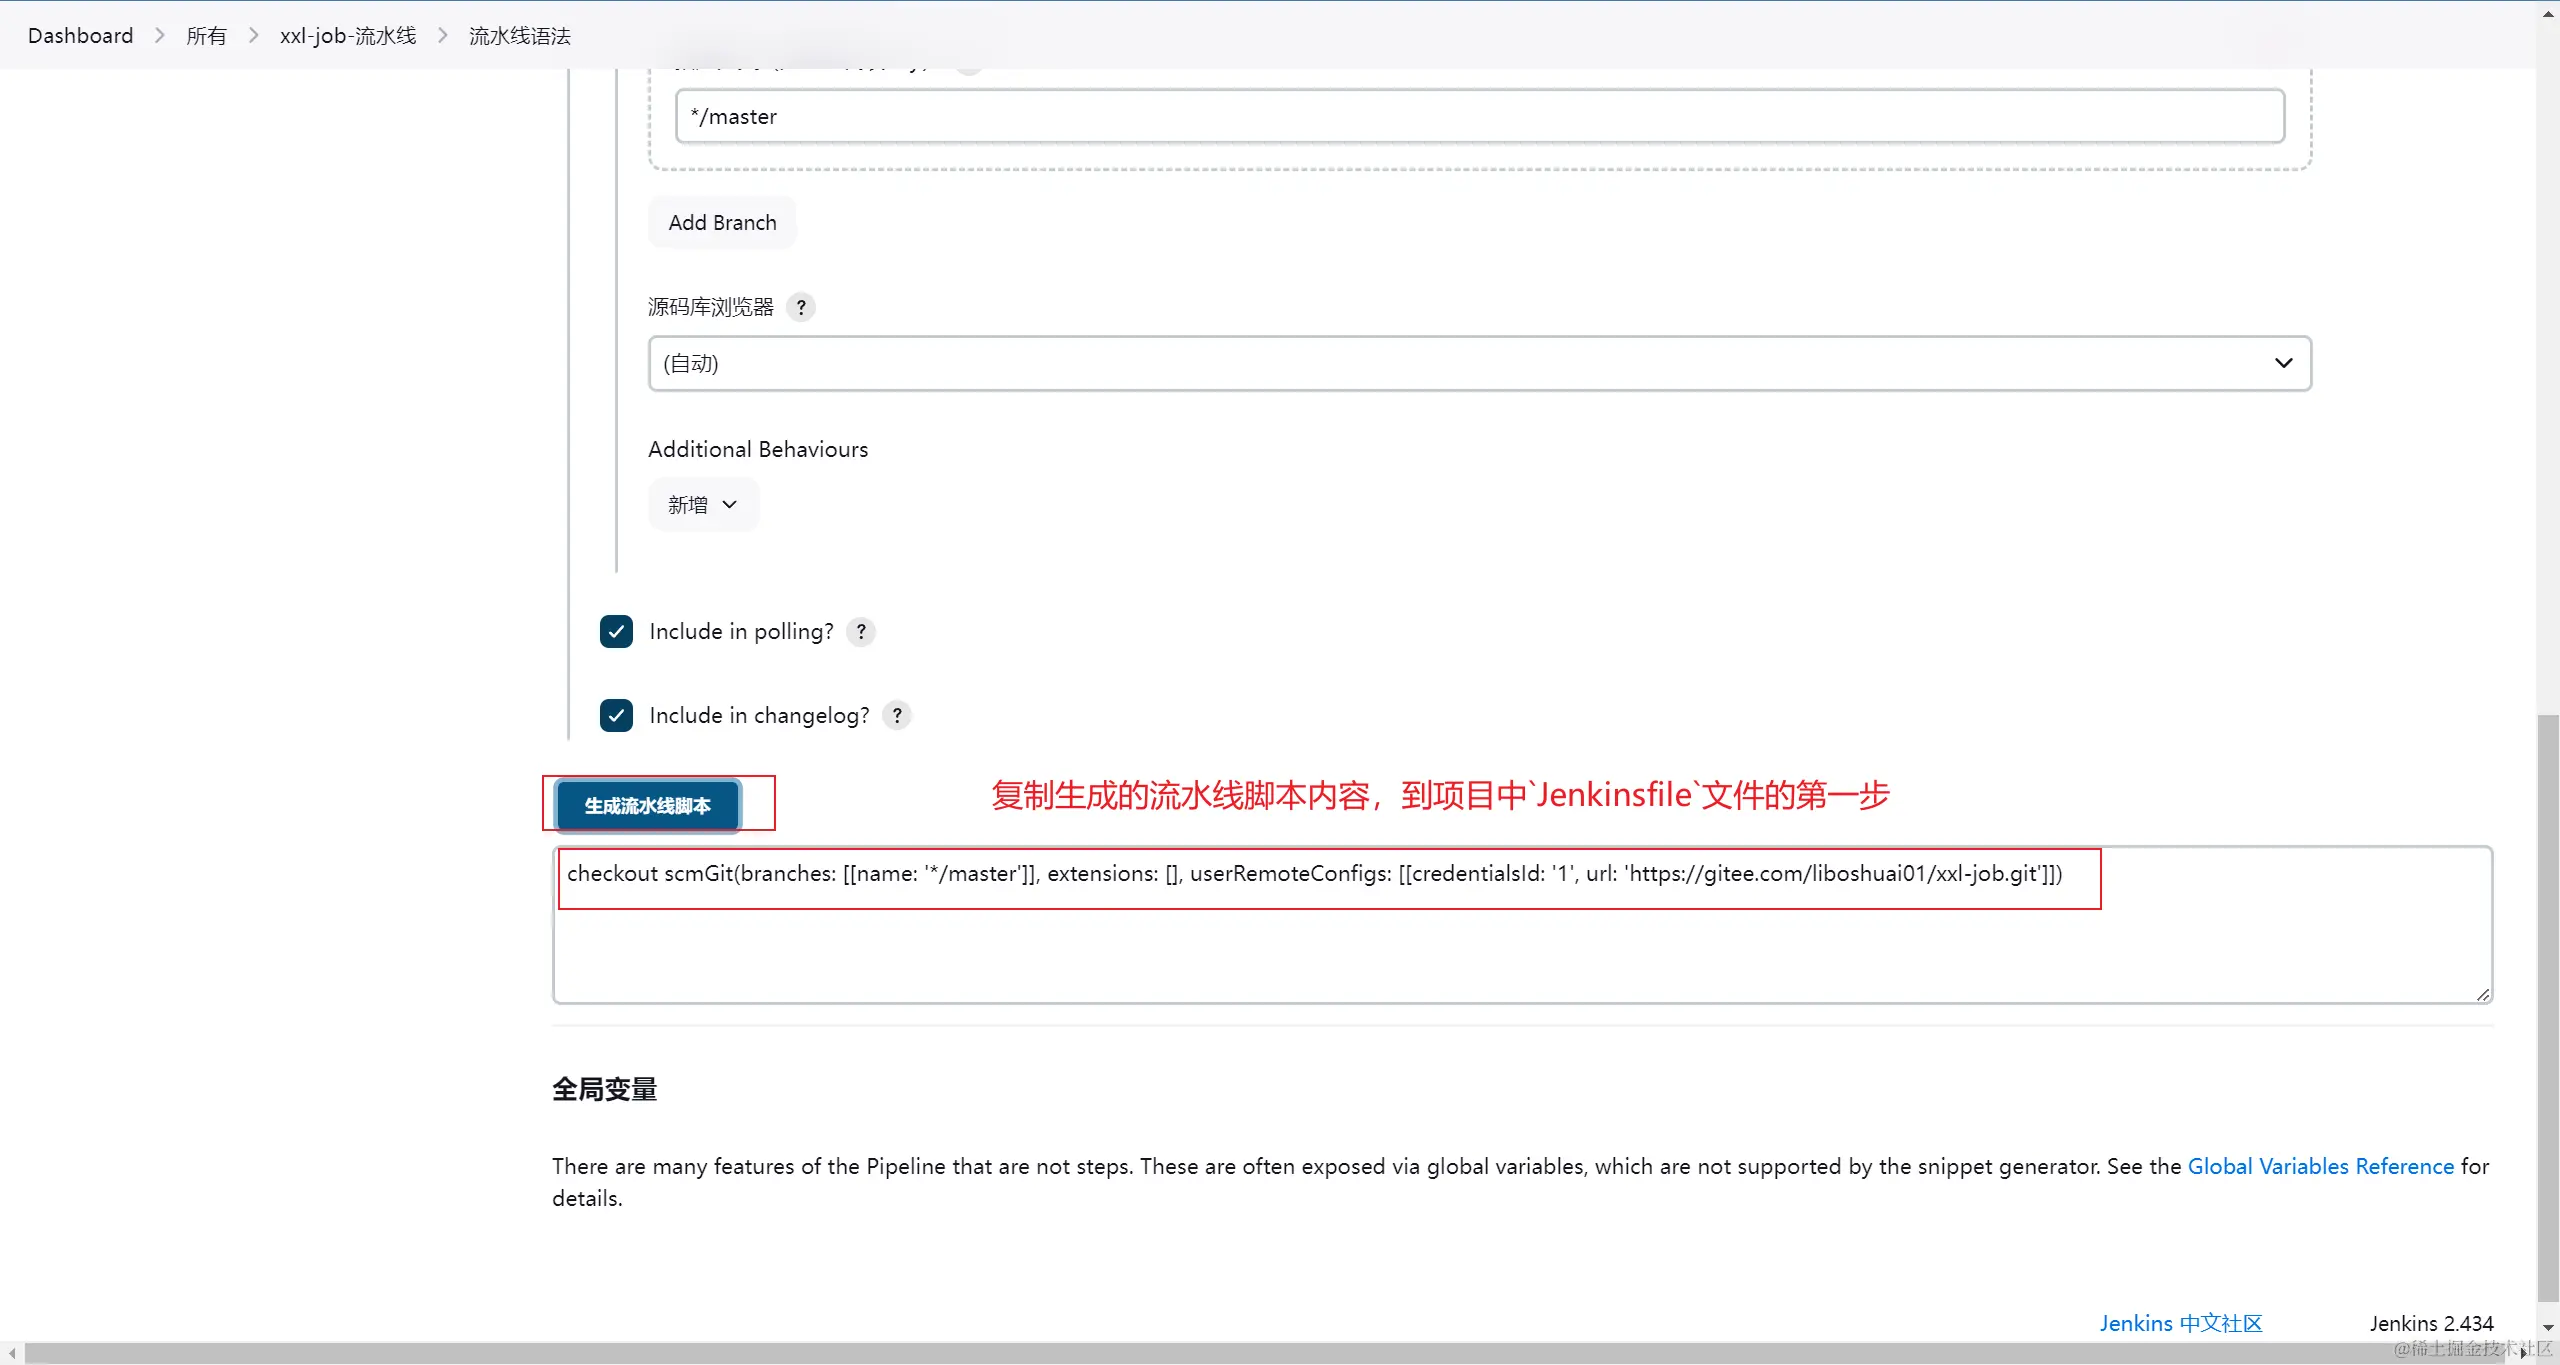This screenshot has height=1365, width=2560.
Task: Click breadcrumb chevron after Dashboard
Action: (159, 36)
